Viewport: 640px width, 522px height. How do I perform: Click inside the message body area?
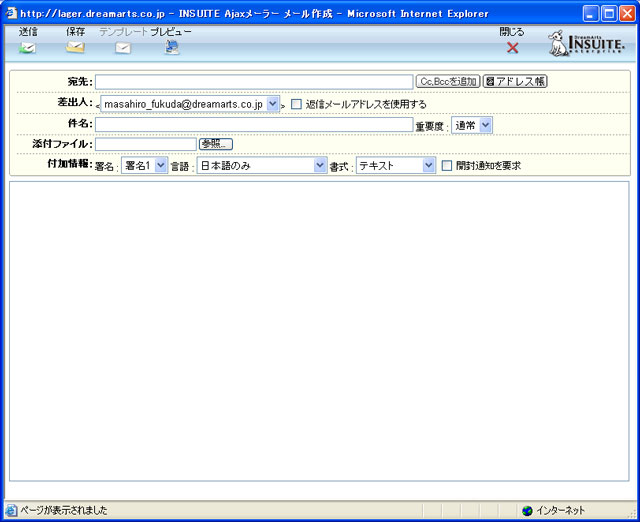click(x=319, y=331)
